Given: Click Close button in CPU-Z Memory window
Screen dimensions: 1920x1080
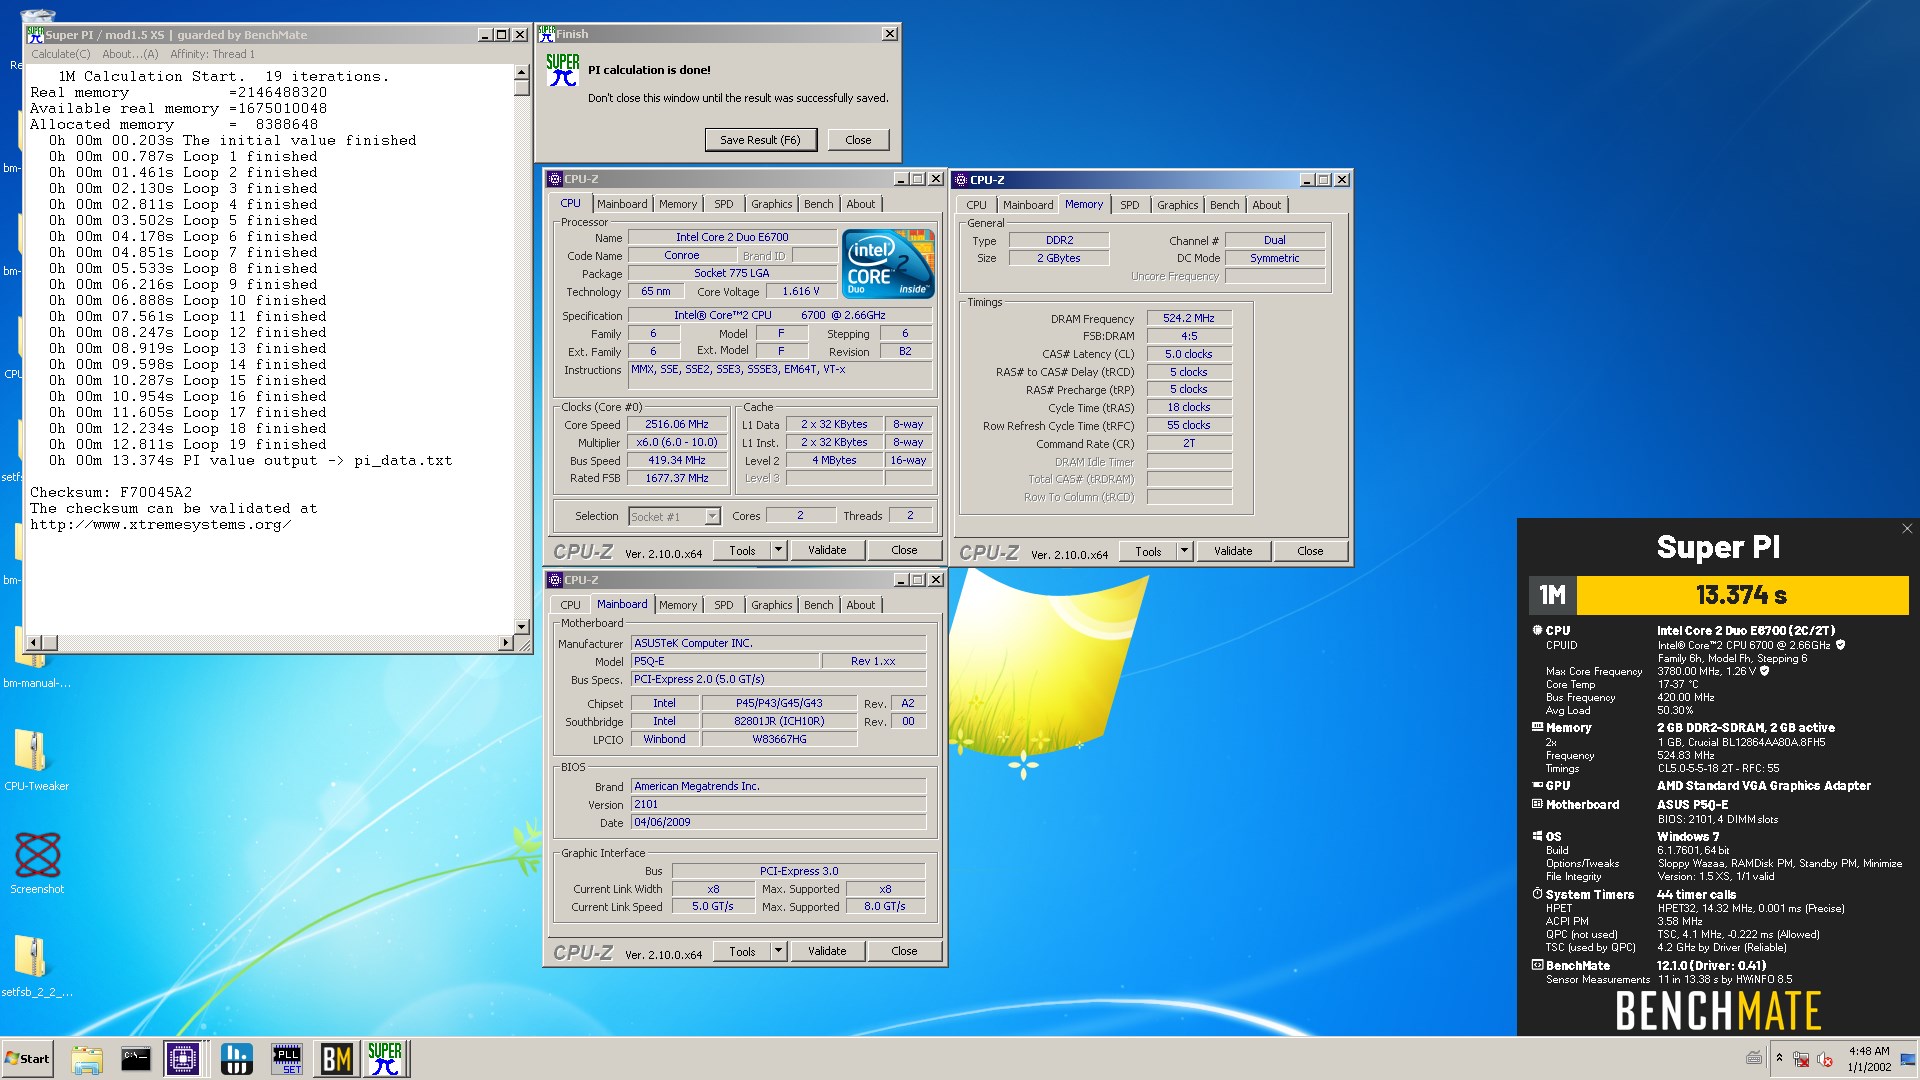Looking at the screenshot, I should pos(1310,551).
